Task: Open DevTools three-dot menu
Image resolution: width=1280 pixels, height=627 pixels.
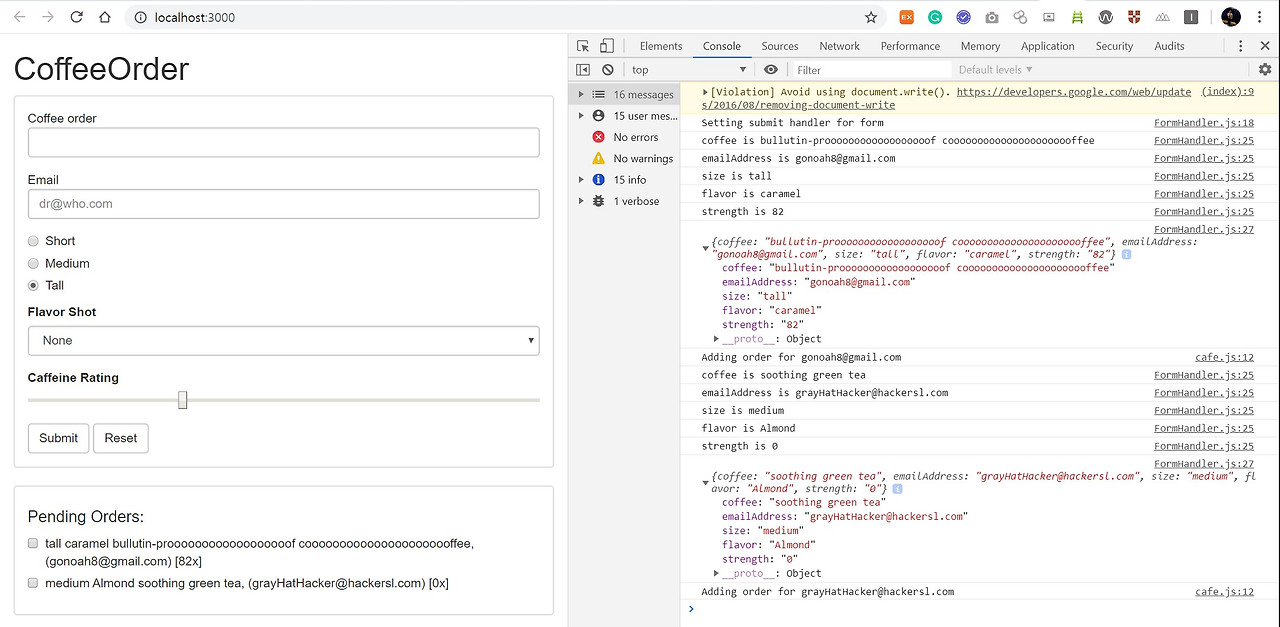Action: [1241, 46]
